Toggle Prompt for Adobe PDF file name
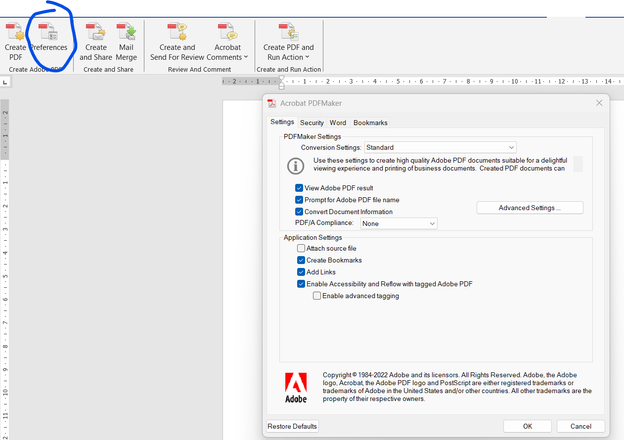 point(299,200)
